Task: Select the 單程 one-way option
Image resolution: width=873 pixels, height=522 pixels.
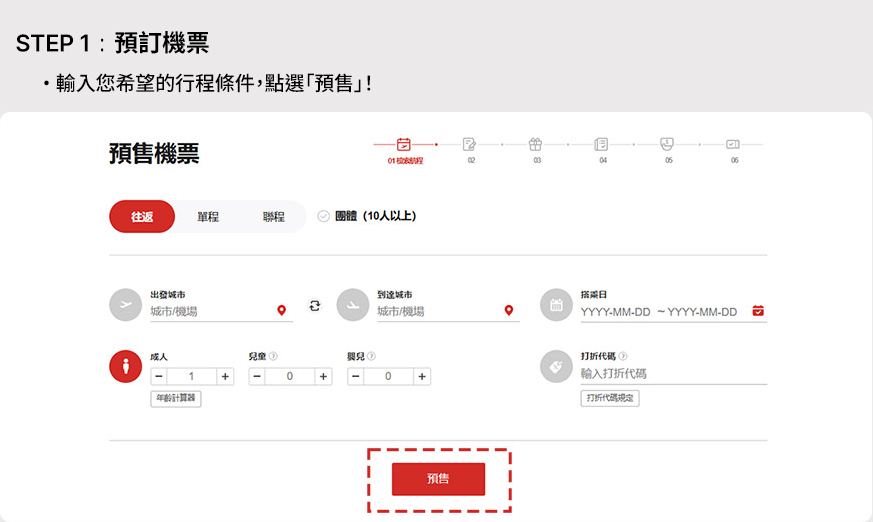Action: pyautogui.click(x=208, y=217)
